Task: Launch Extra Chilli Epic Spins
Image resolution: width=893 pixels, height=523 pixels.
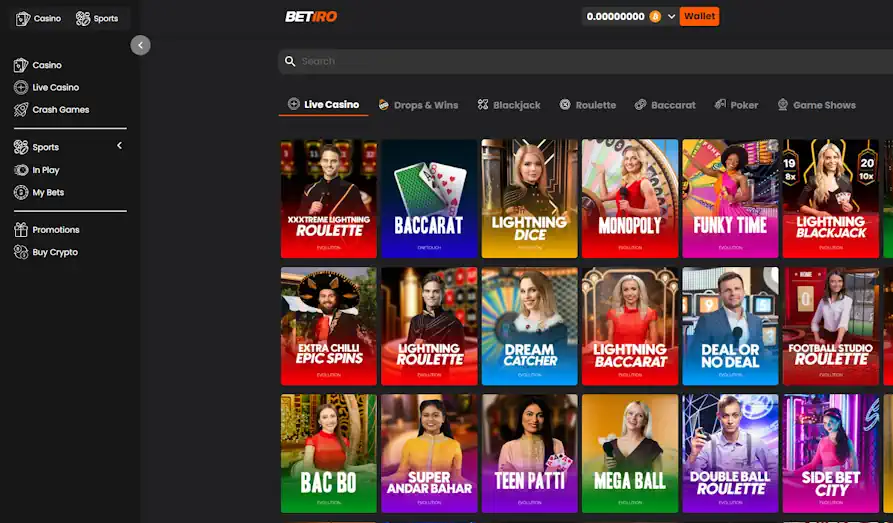Action: pos(329,326)
